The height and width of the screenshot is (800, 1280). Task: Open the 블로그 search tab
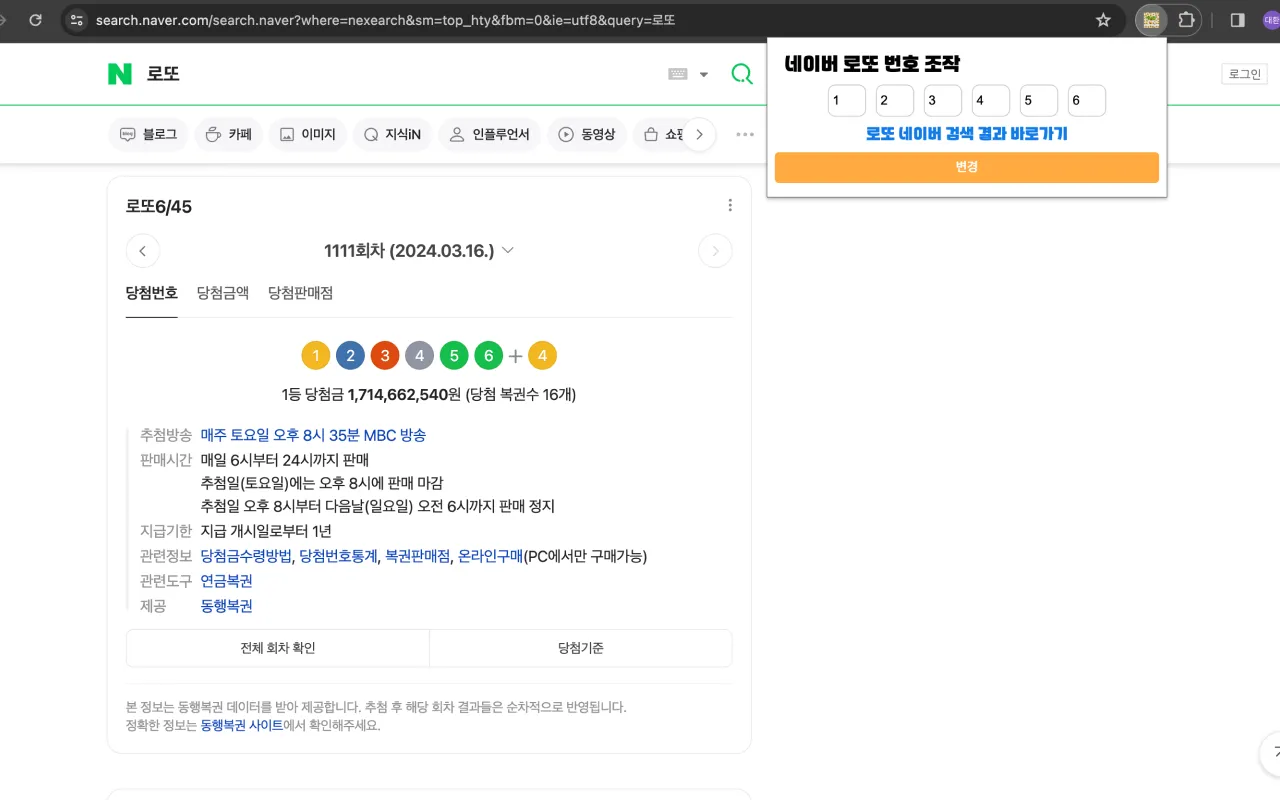[148, 134]
